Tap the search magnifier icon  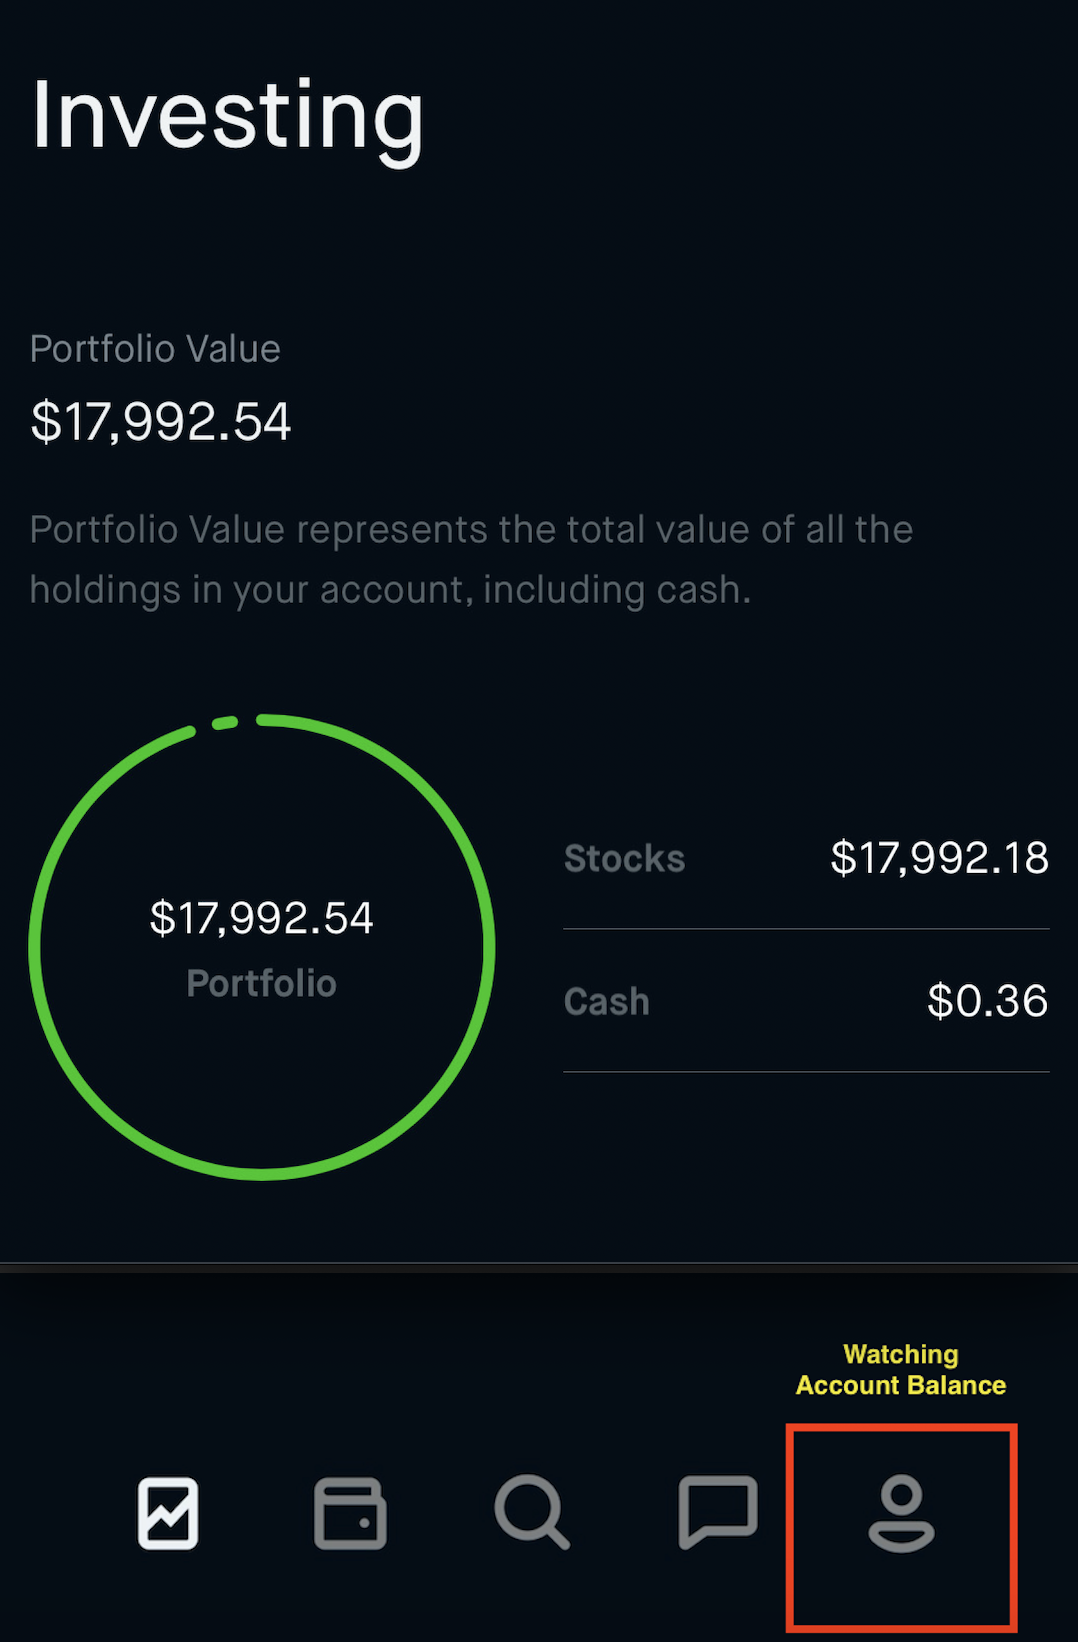532,1512
